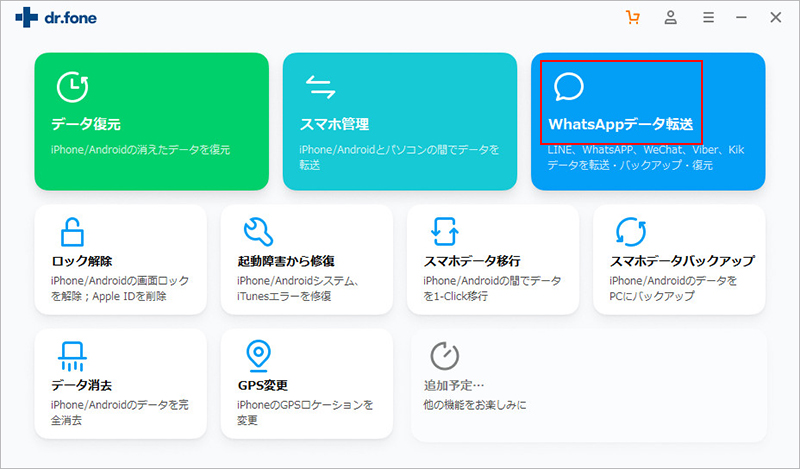Open the データ復元 heading

86,124
